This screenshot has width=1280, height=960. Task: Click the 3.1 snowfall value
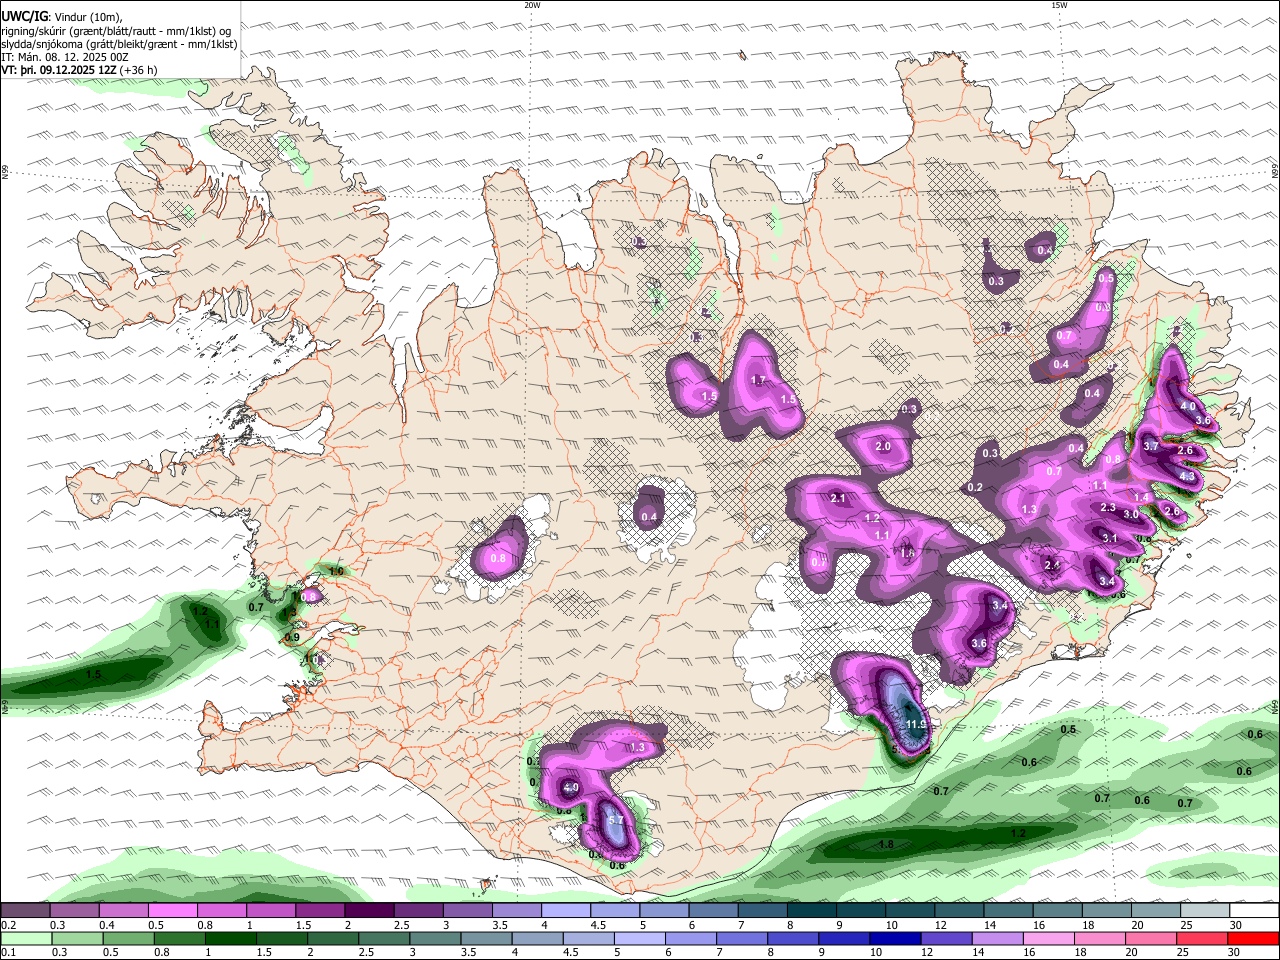(1110, 538)
